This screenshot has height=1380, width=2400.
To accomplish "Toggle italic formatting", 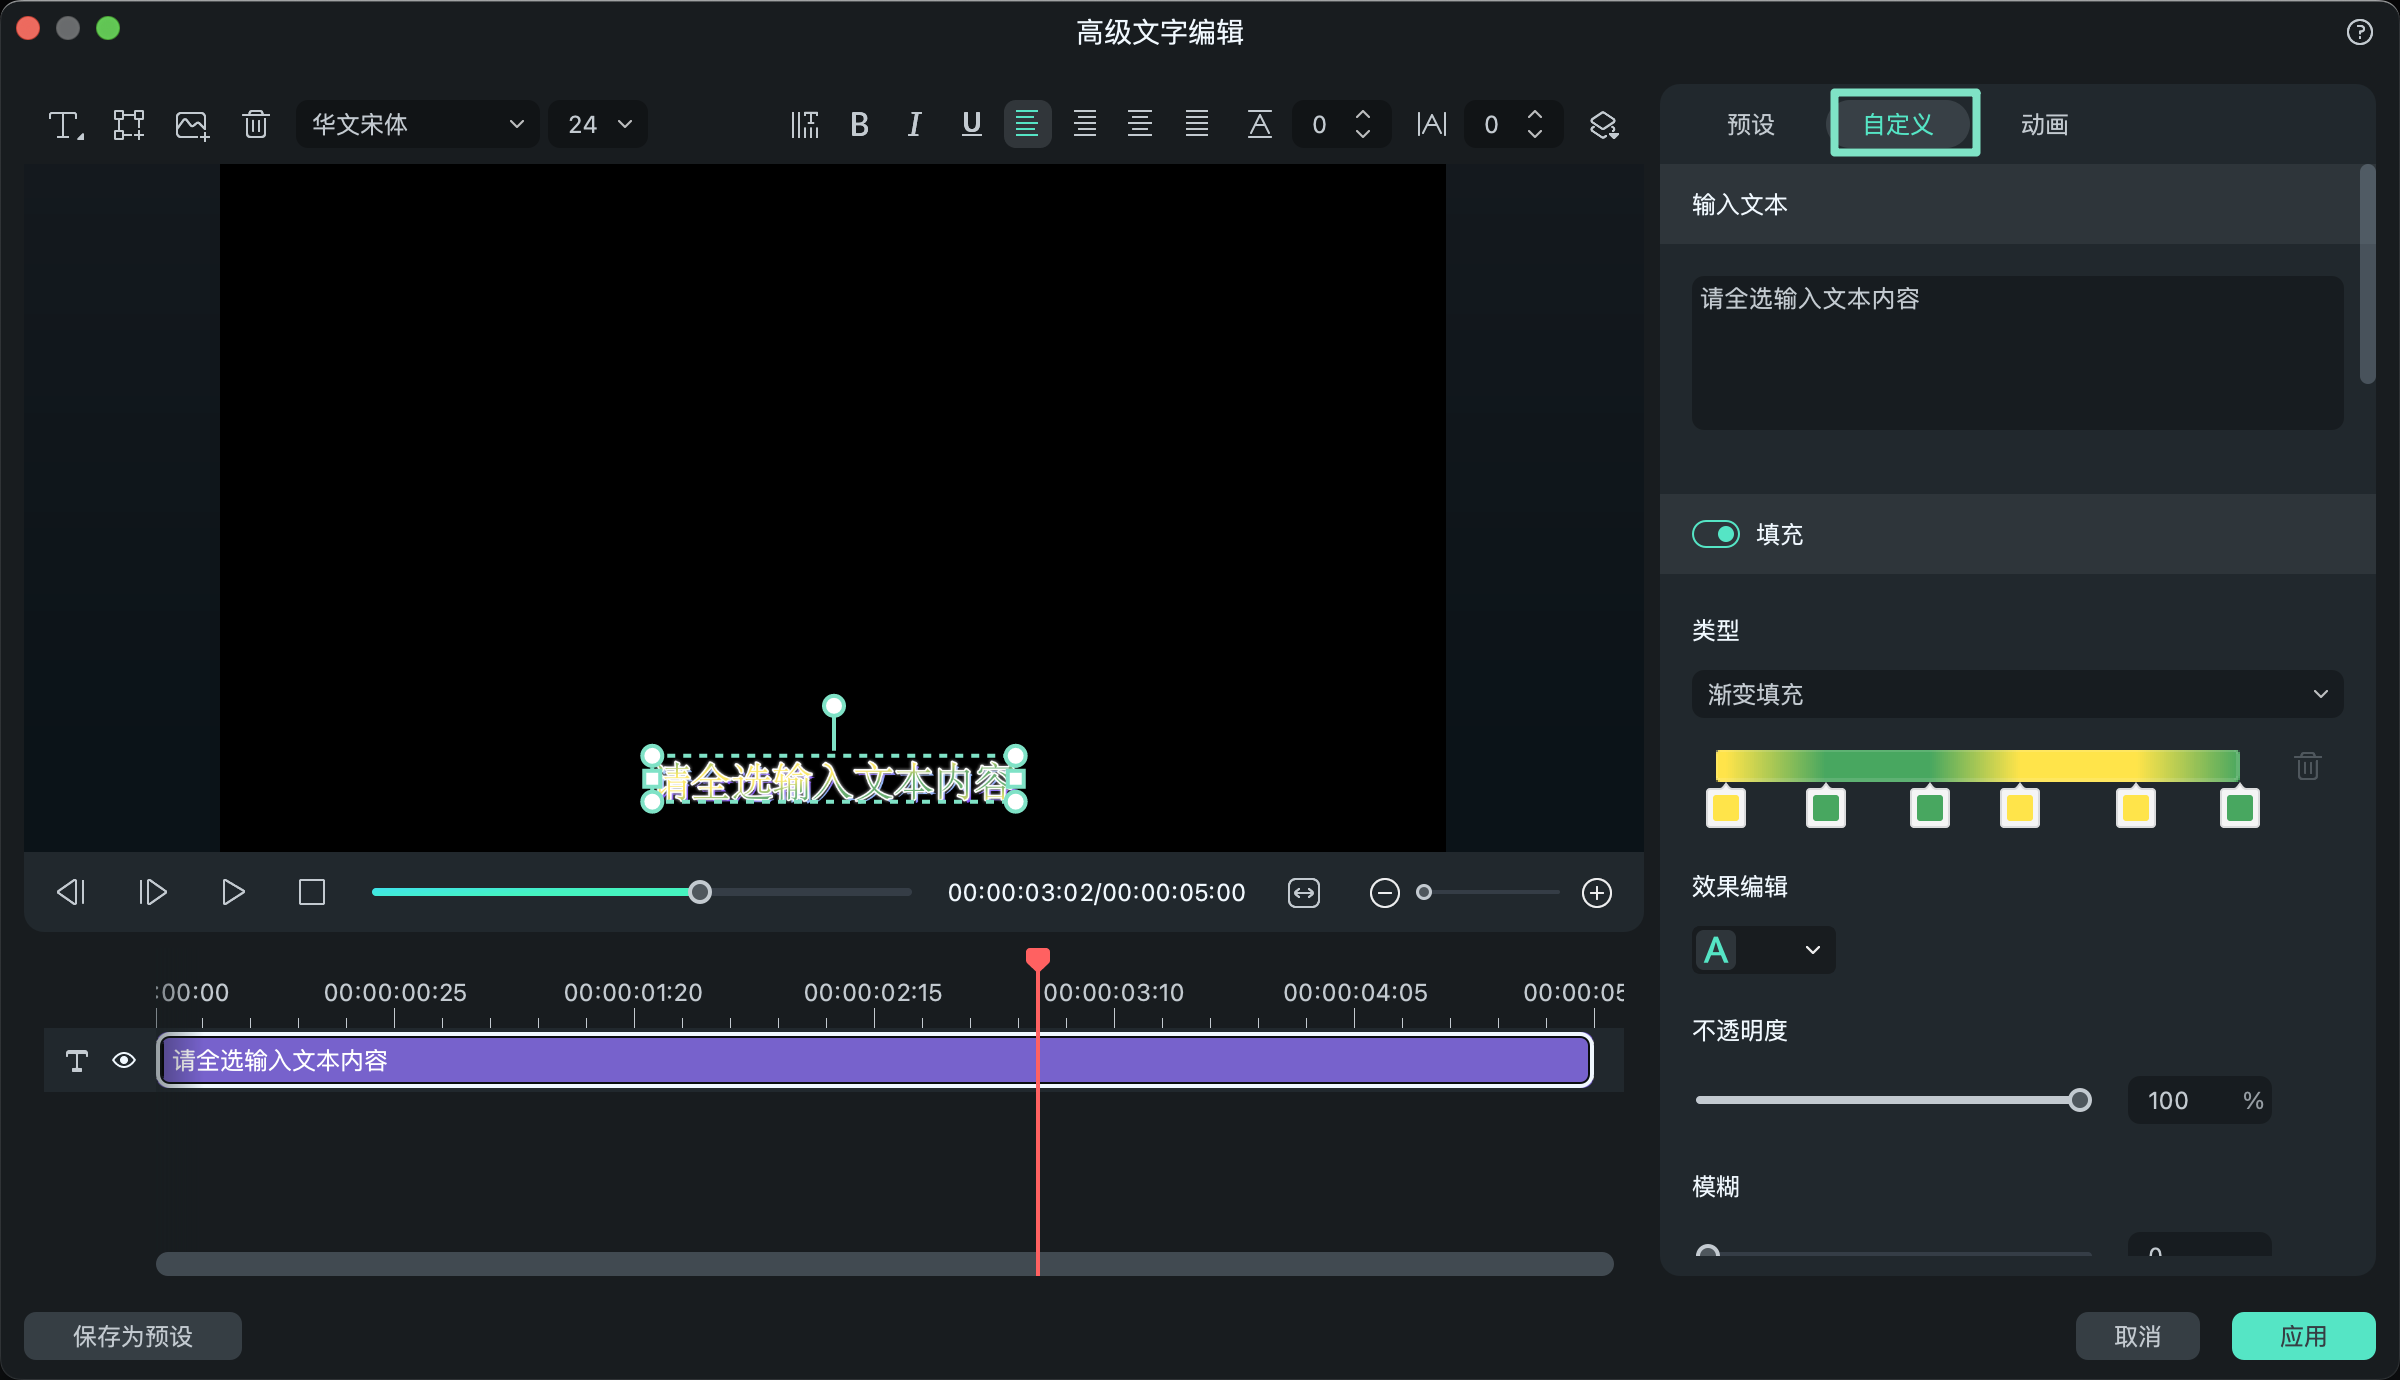I will [914, 125].
